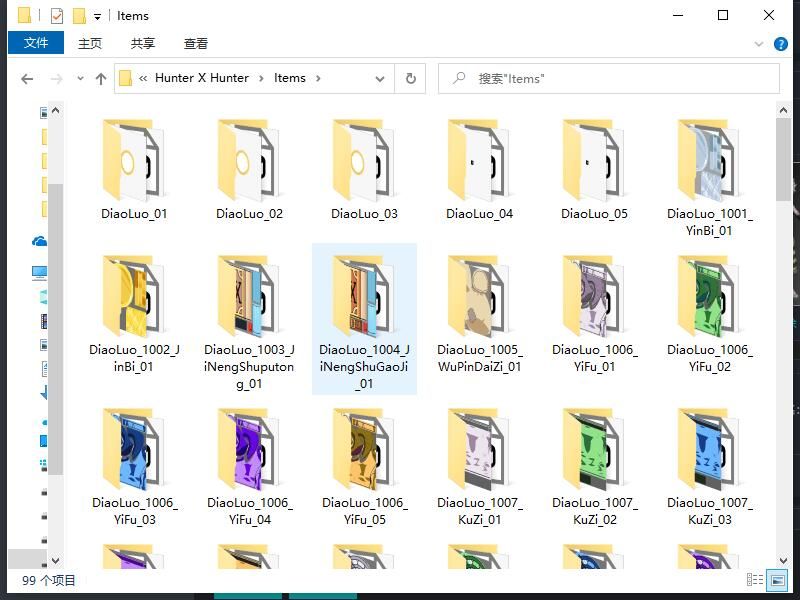
Task: Select the DiaoLuo_1007_KuZi_03 folder
Action: (x=710, y=467)
